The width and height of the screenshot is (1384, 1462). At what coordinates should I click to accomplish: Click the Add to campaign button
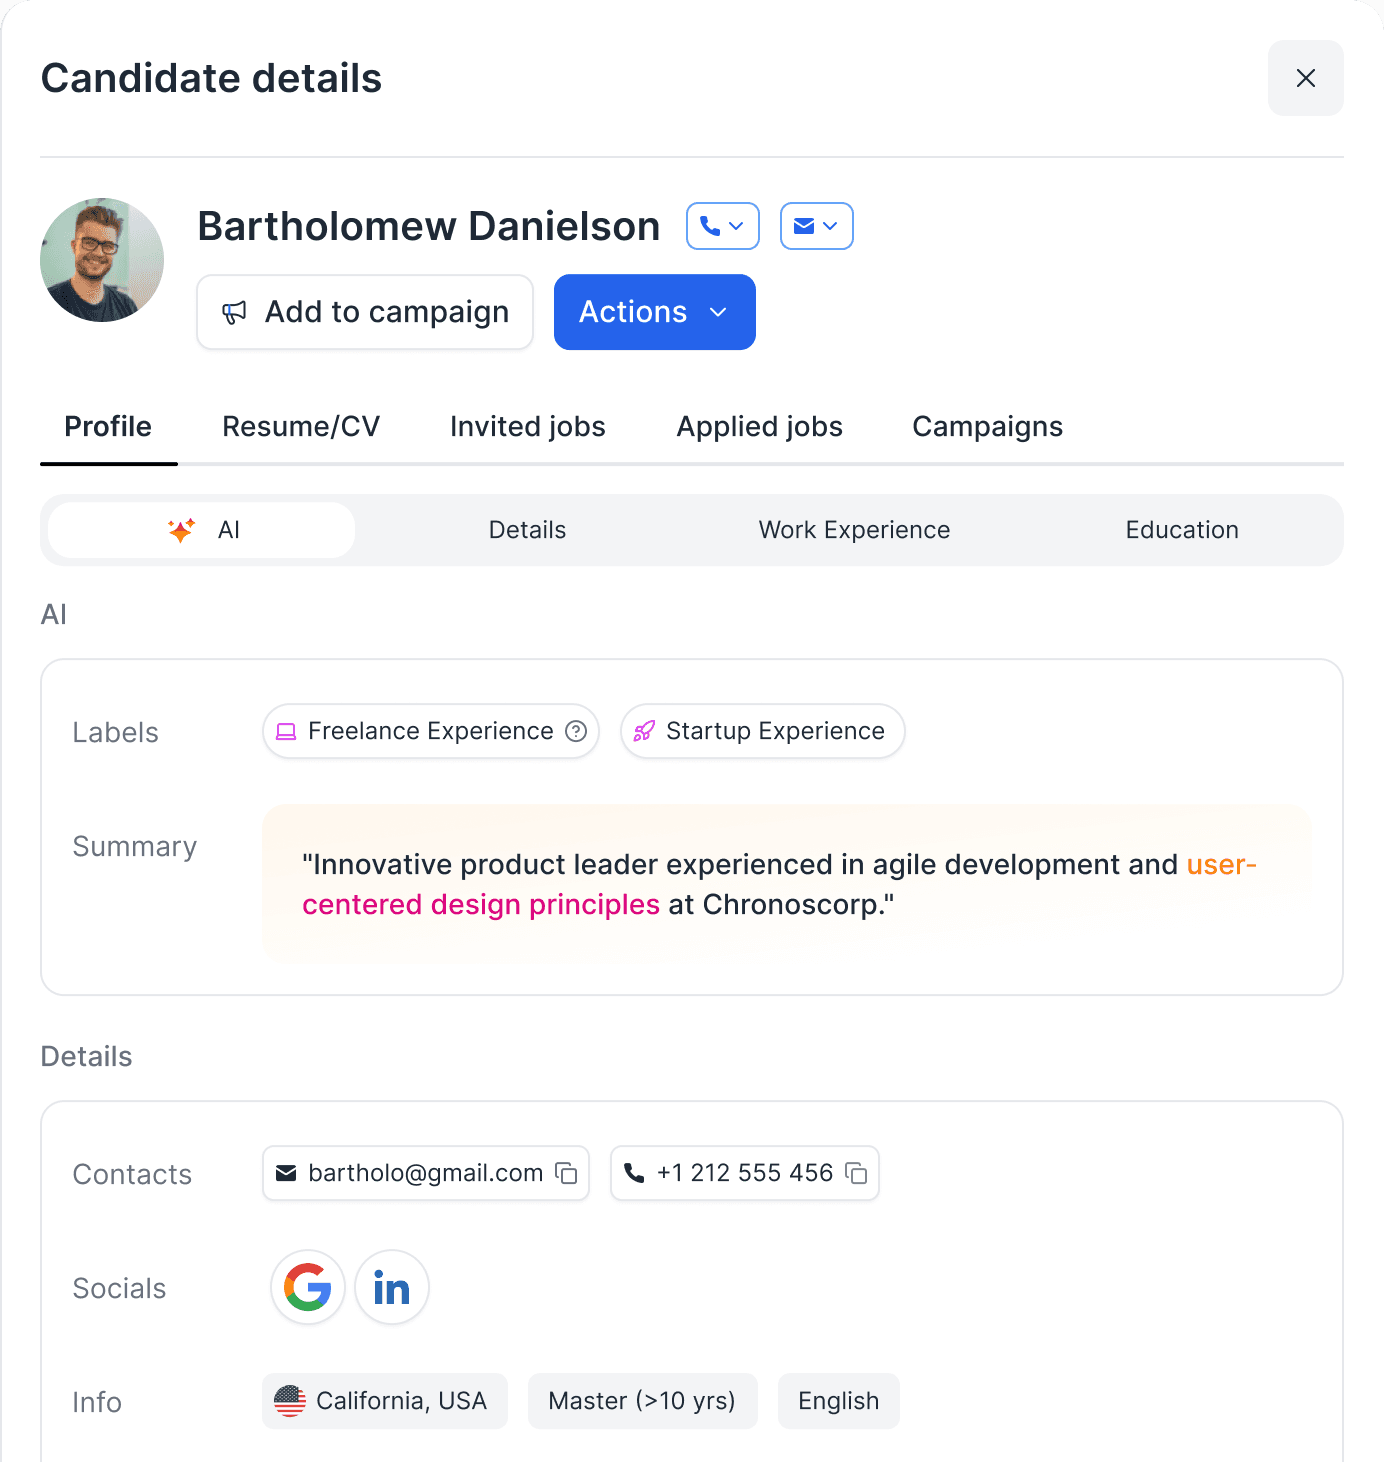364,312
